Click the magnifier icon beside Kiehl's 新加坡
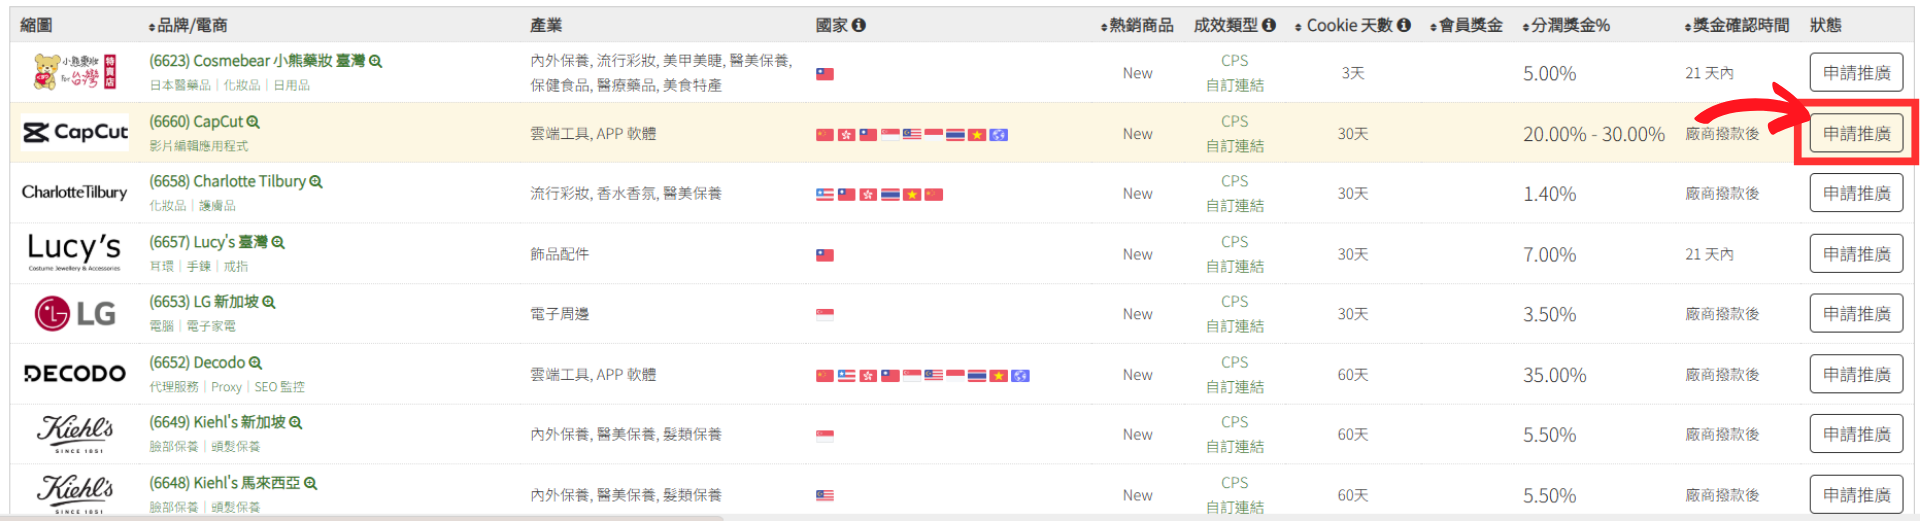The width and height of the screenshot is (1920, 529). pyautogui.click(x=296, y=423)
